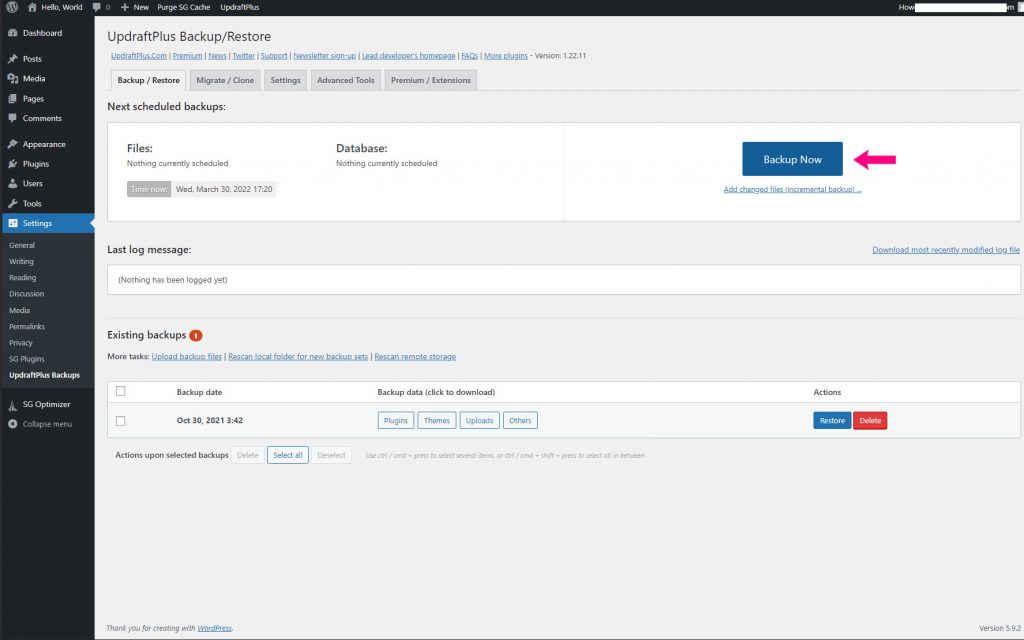Click the Settings sliders icon
Viewport: 1024px width, 640px height.
12,223
